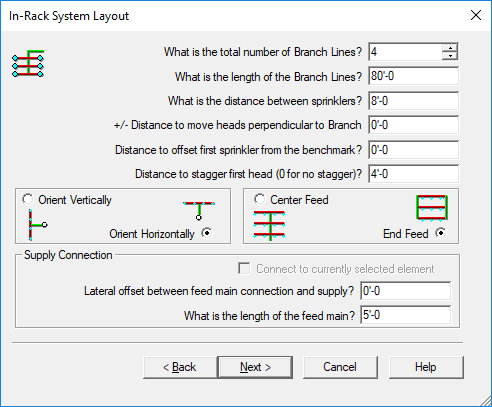Viewport: 492px width, 407px height.
Task: Click the end feed diagram icon
Action: coord(432,208)
